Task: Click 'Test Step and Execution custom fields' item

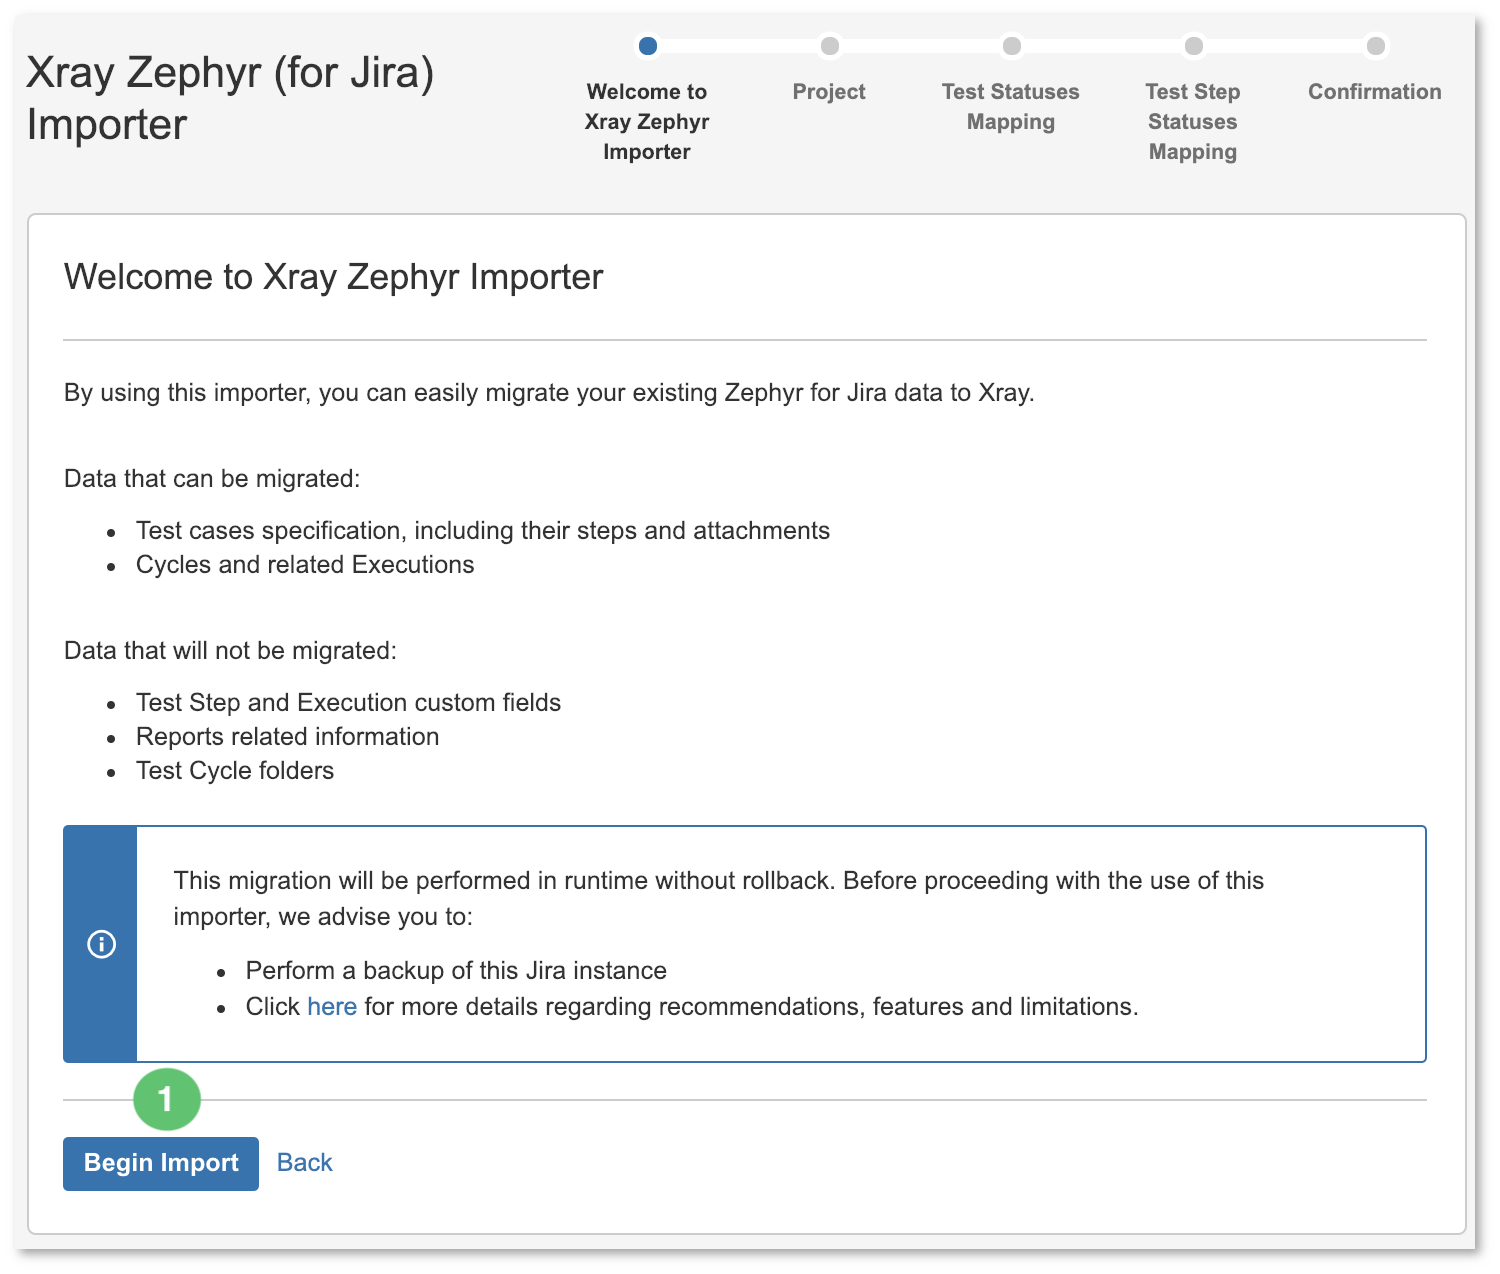Action: pos(348,703)
